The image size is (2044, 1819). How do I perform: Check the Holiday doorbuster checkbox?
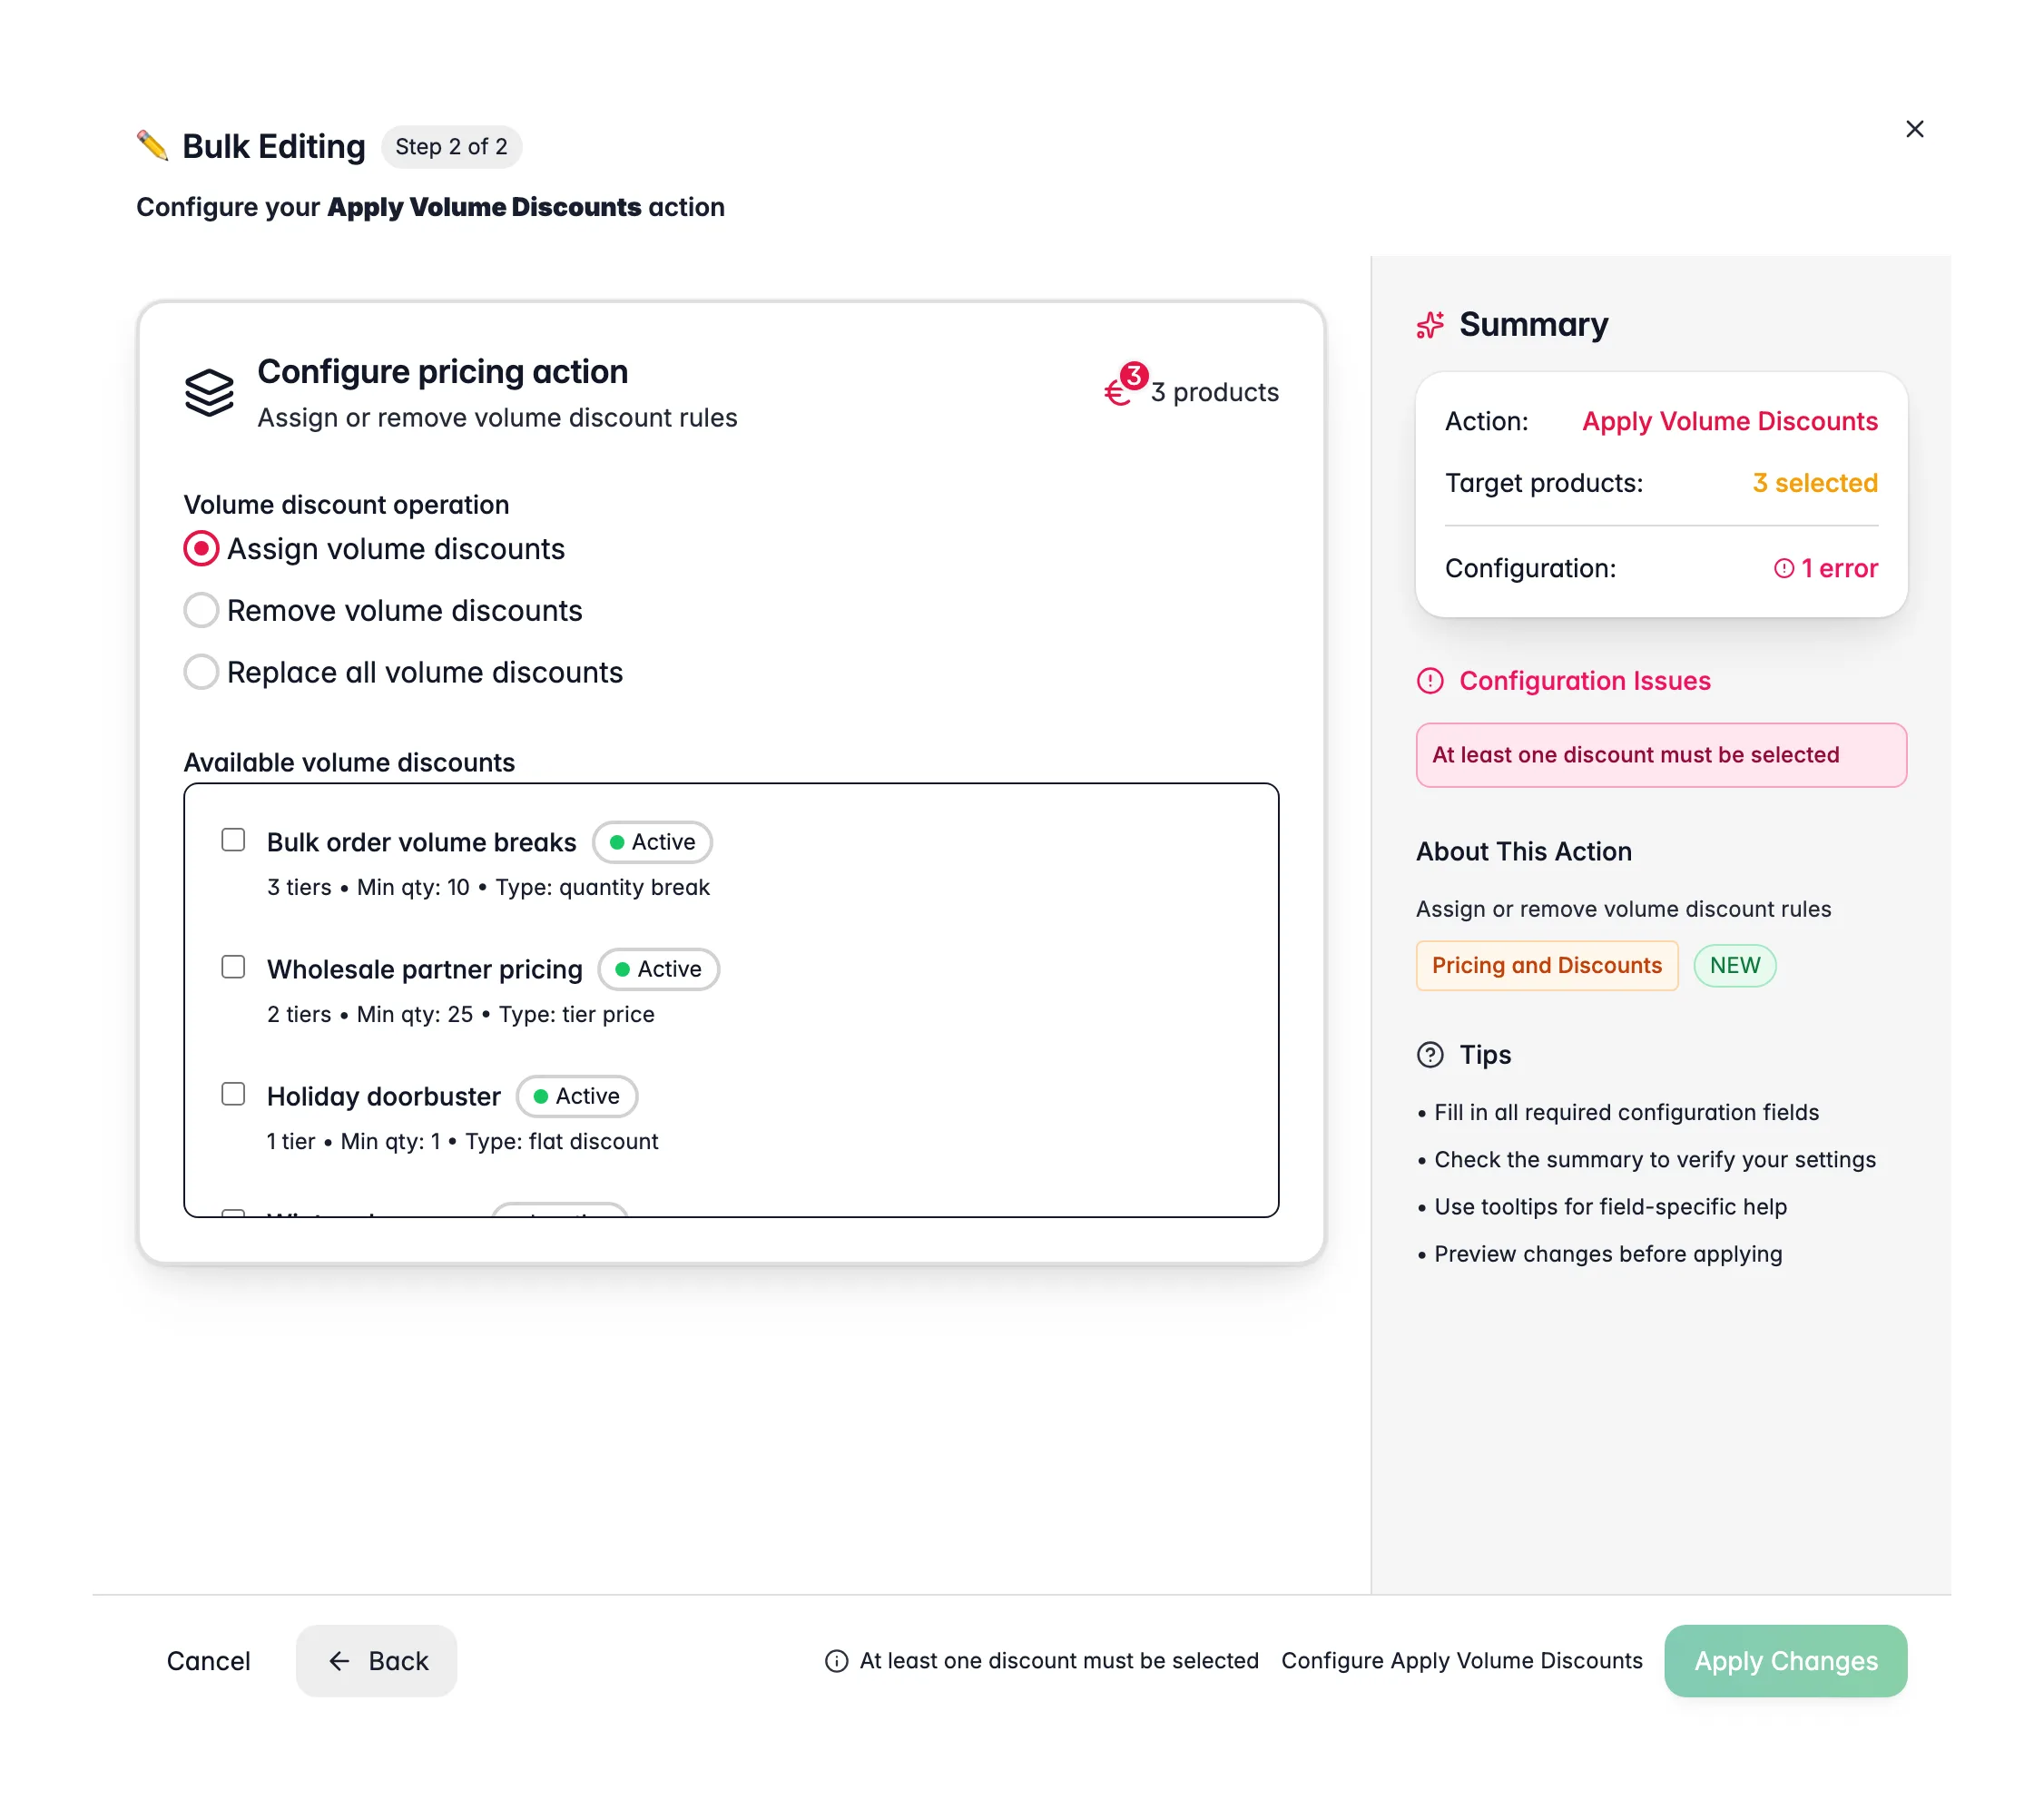point(233,1094)
